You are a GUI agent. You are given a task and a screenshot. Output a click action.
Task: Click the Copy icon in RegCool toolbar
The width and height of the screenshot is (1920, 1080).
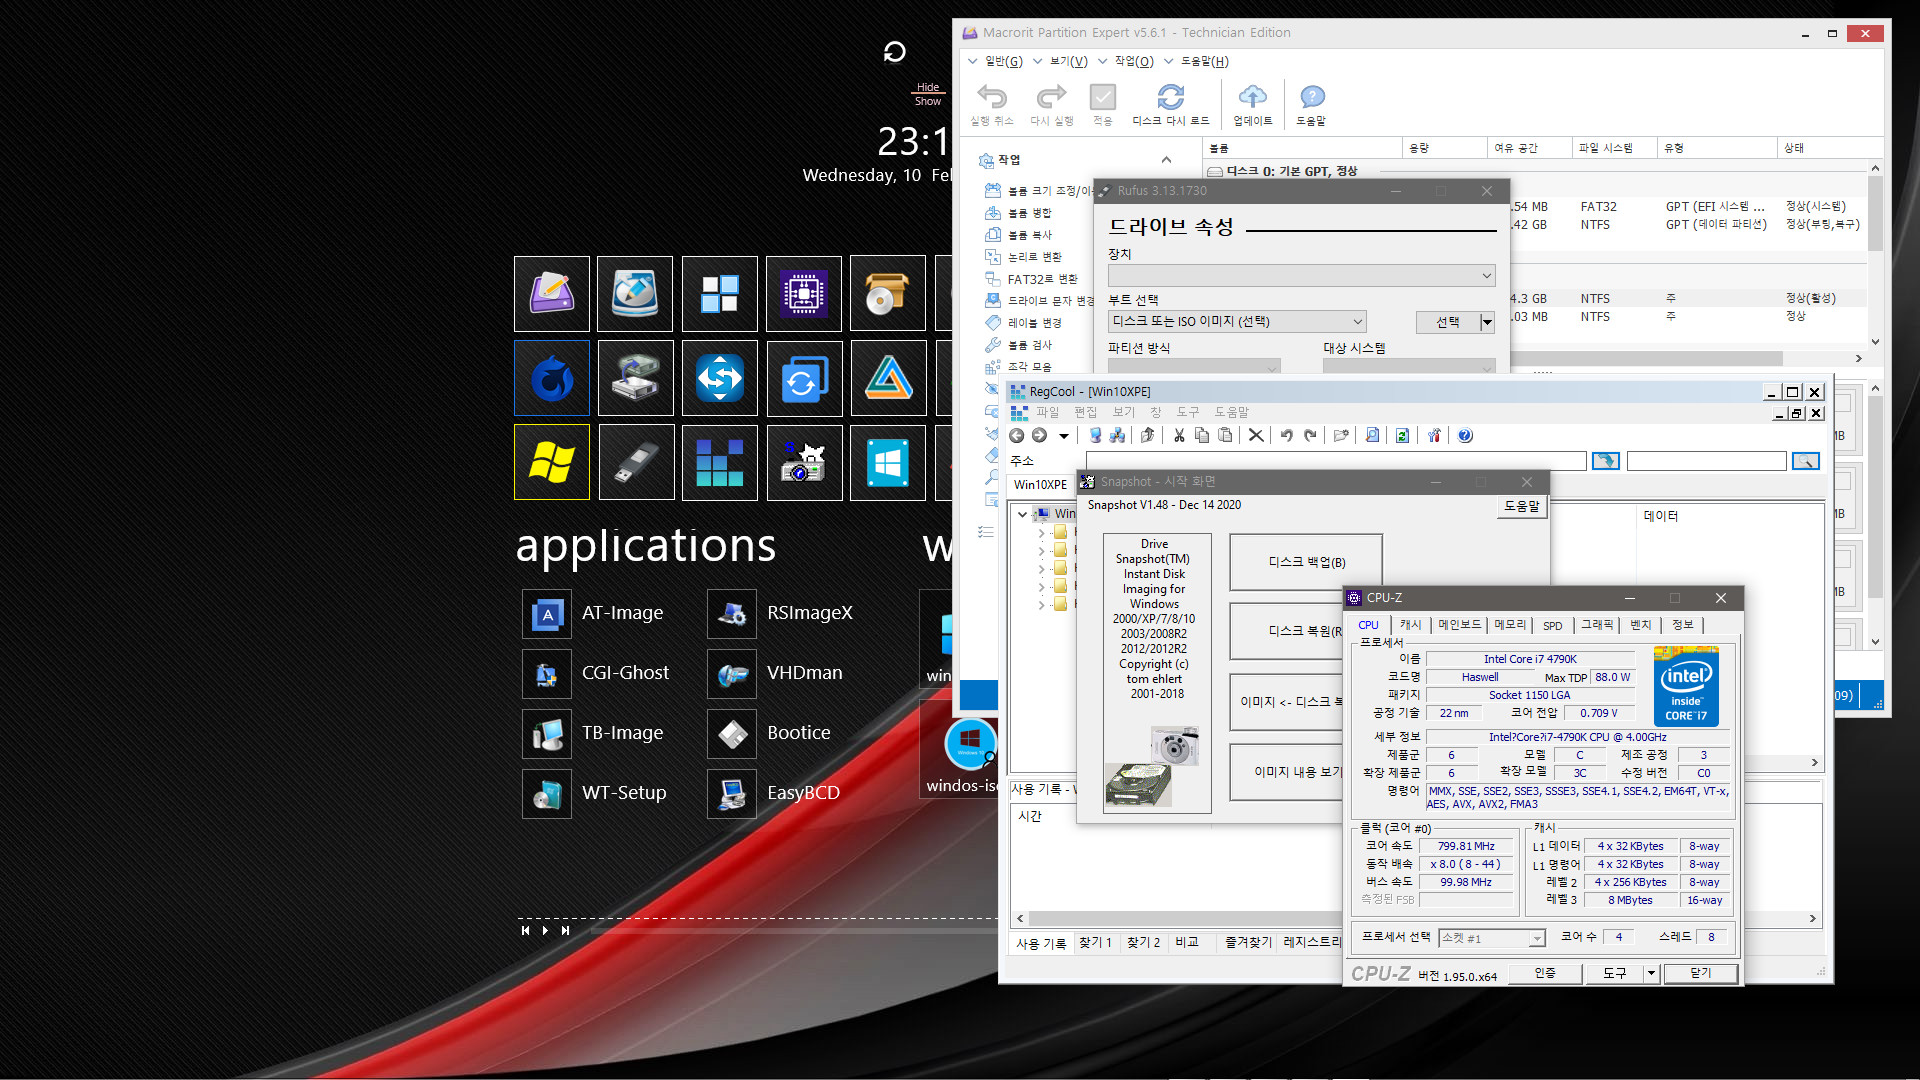click(1202, 435)
